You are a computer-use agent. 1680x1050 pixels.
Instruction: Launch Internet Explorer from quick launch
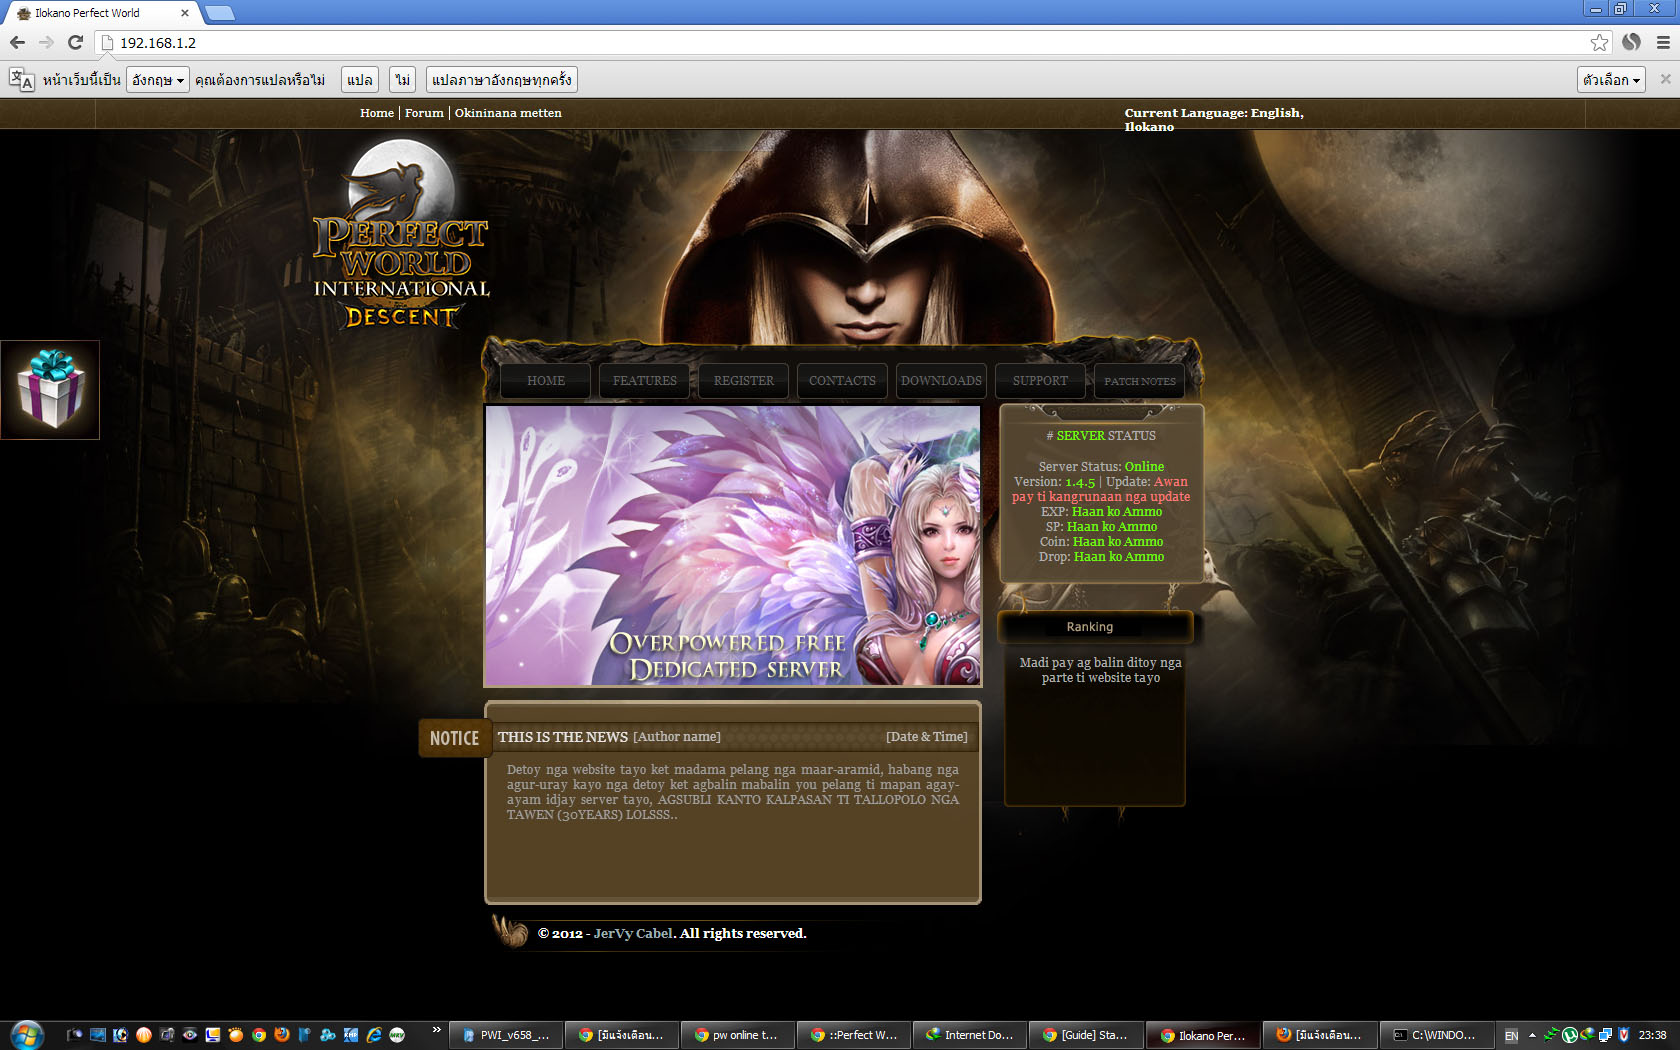click(374, 1035)
